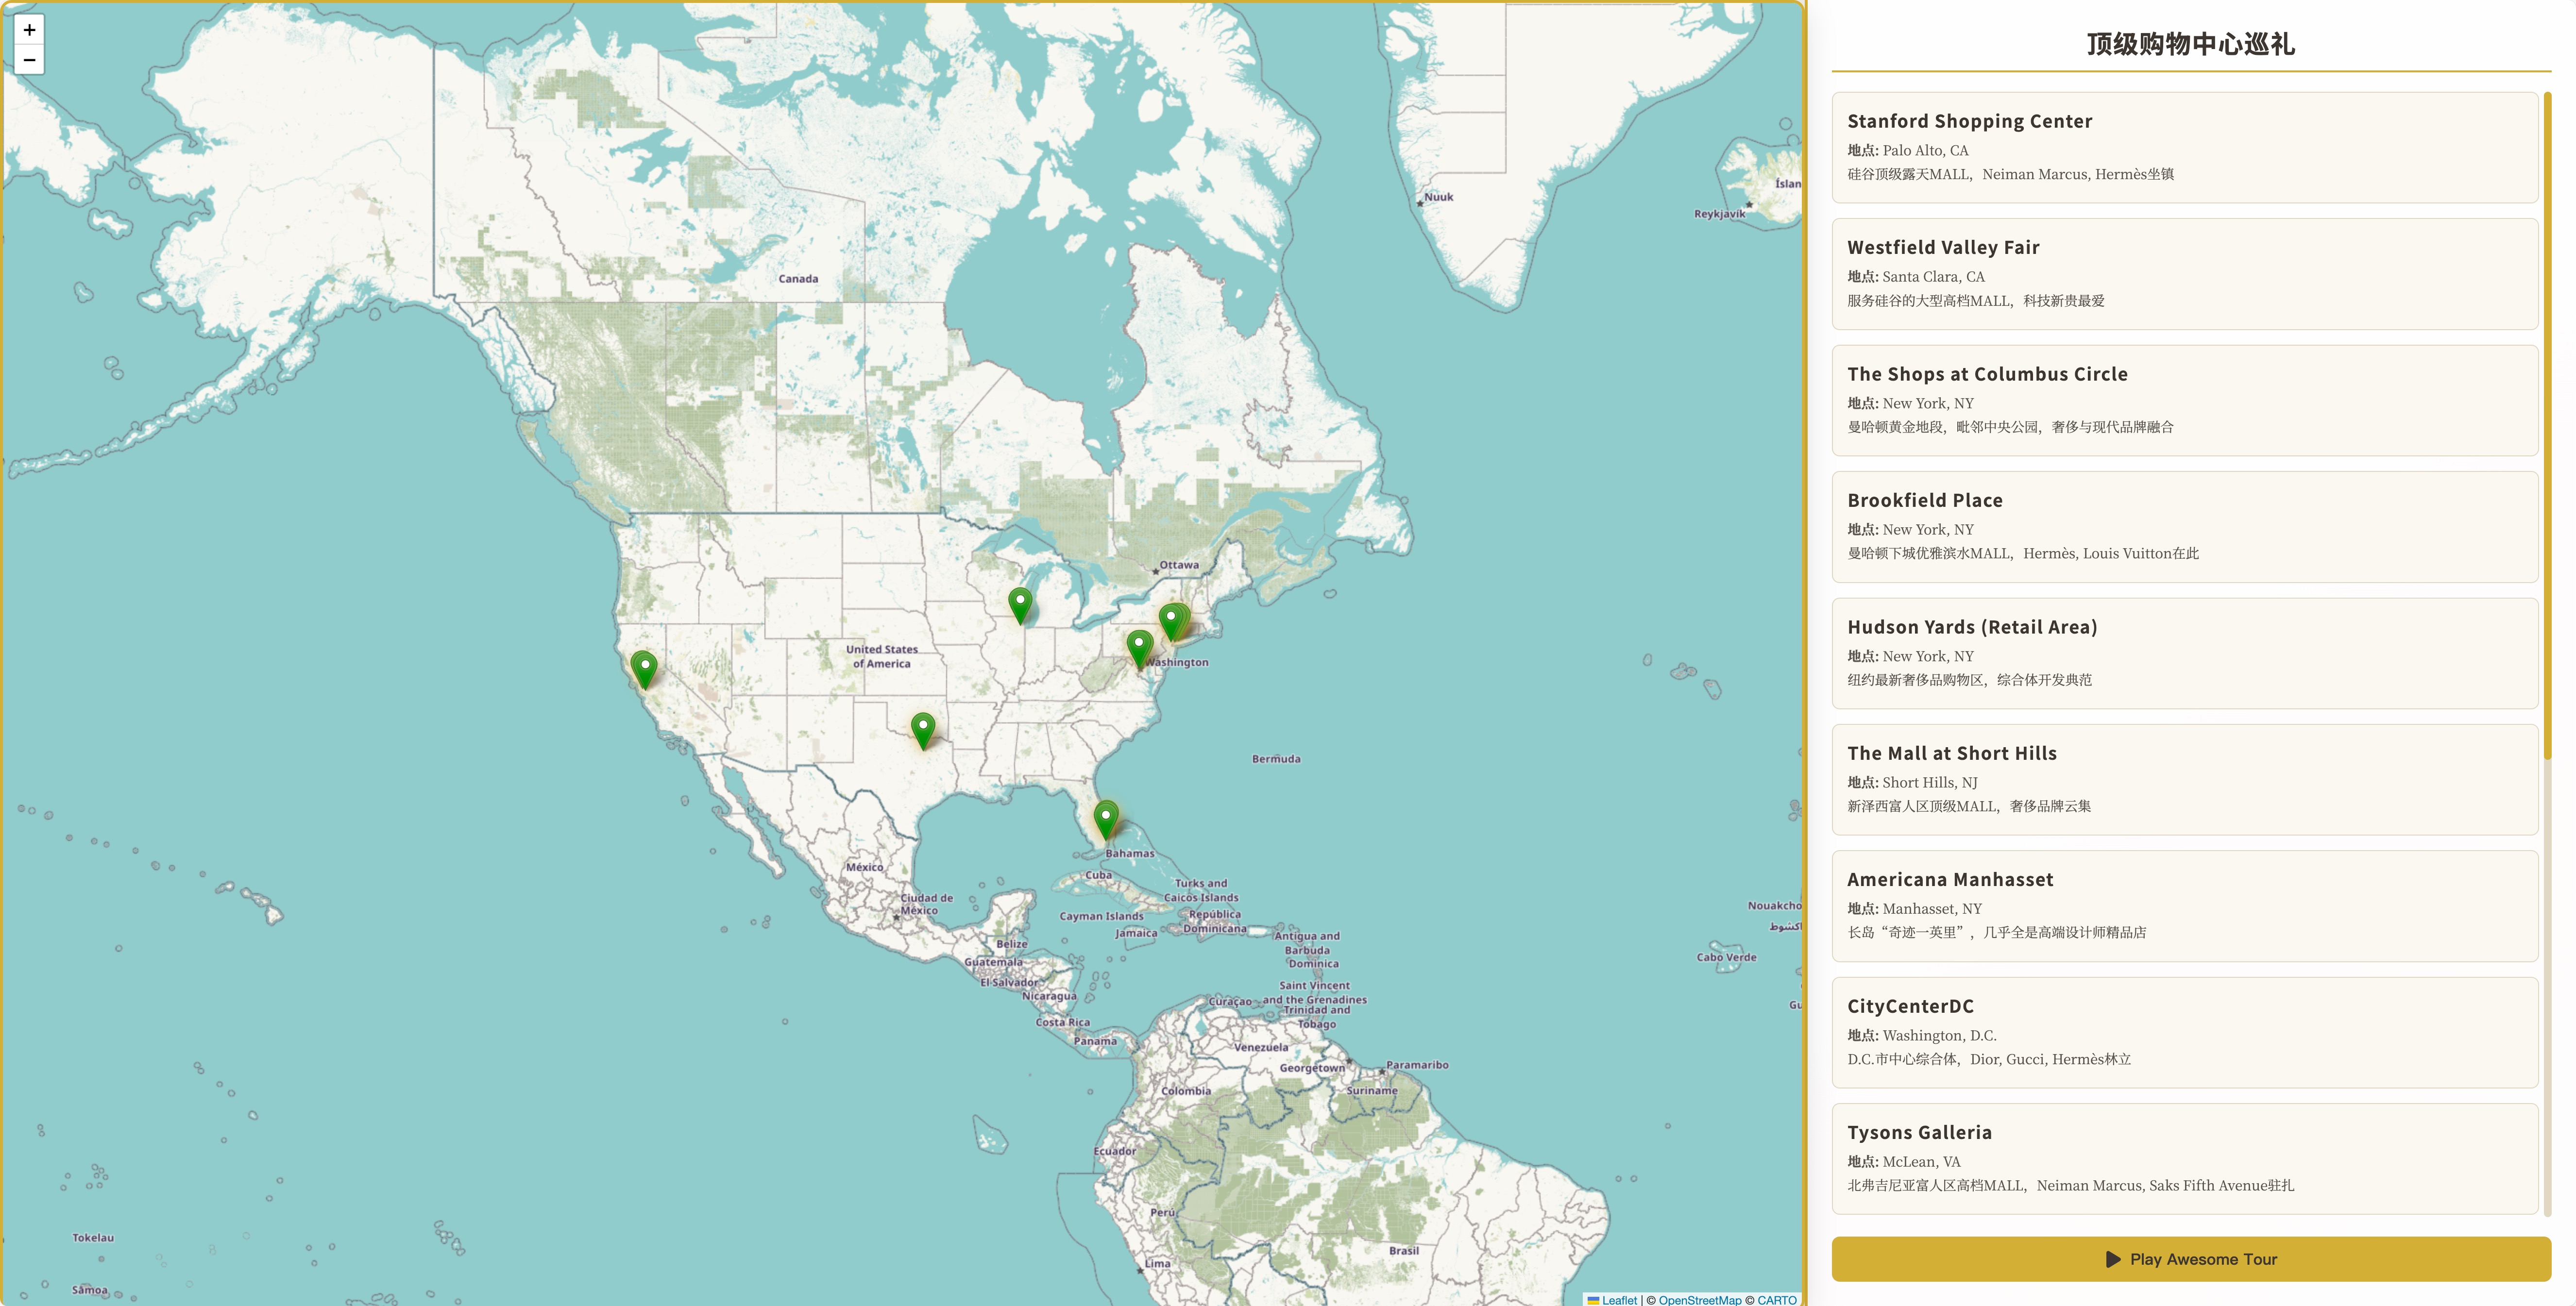
Task: Zoom in on the map
Action: click(x=29, y=30)
